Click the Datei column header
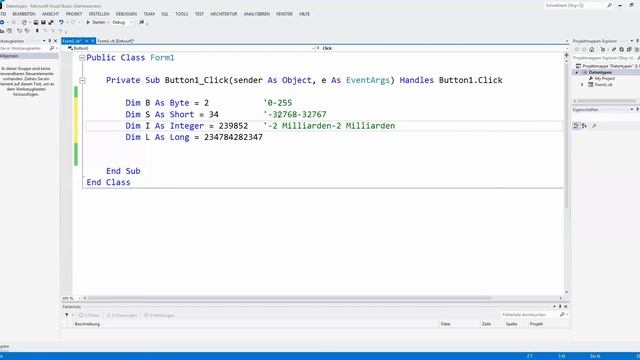Screen dimensions: 640x360 pos(445,324)
